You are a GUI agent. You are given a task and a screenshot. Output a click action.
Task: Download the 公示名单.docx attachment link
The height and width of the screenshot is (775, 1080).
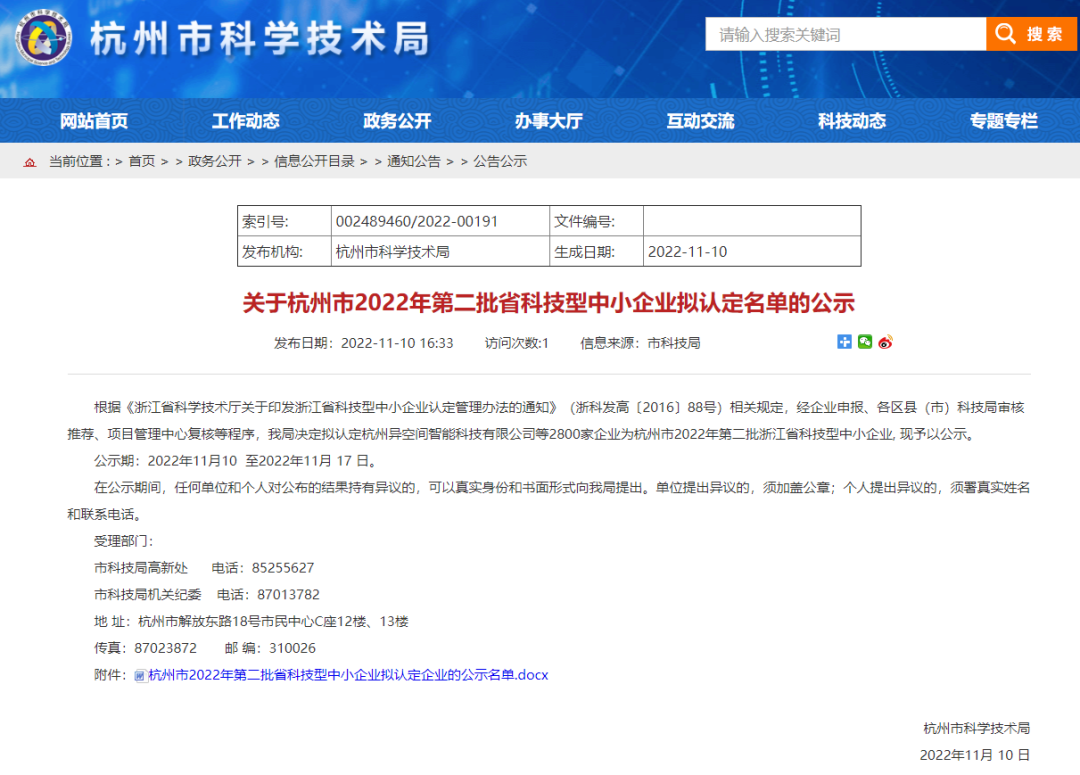348,675
